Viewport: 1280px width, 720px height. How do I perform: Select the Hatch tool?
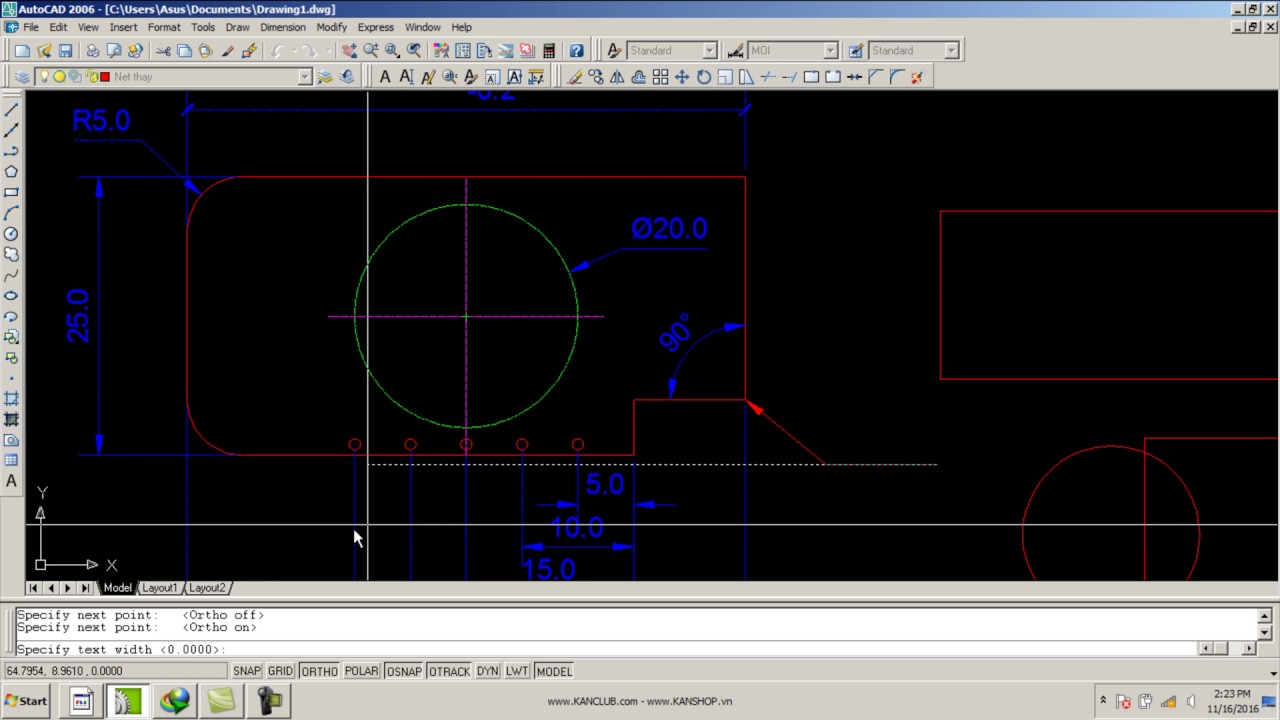(11, 399)
